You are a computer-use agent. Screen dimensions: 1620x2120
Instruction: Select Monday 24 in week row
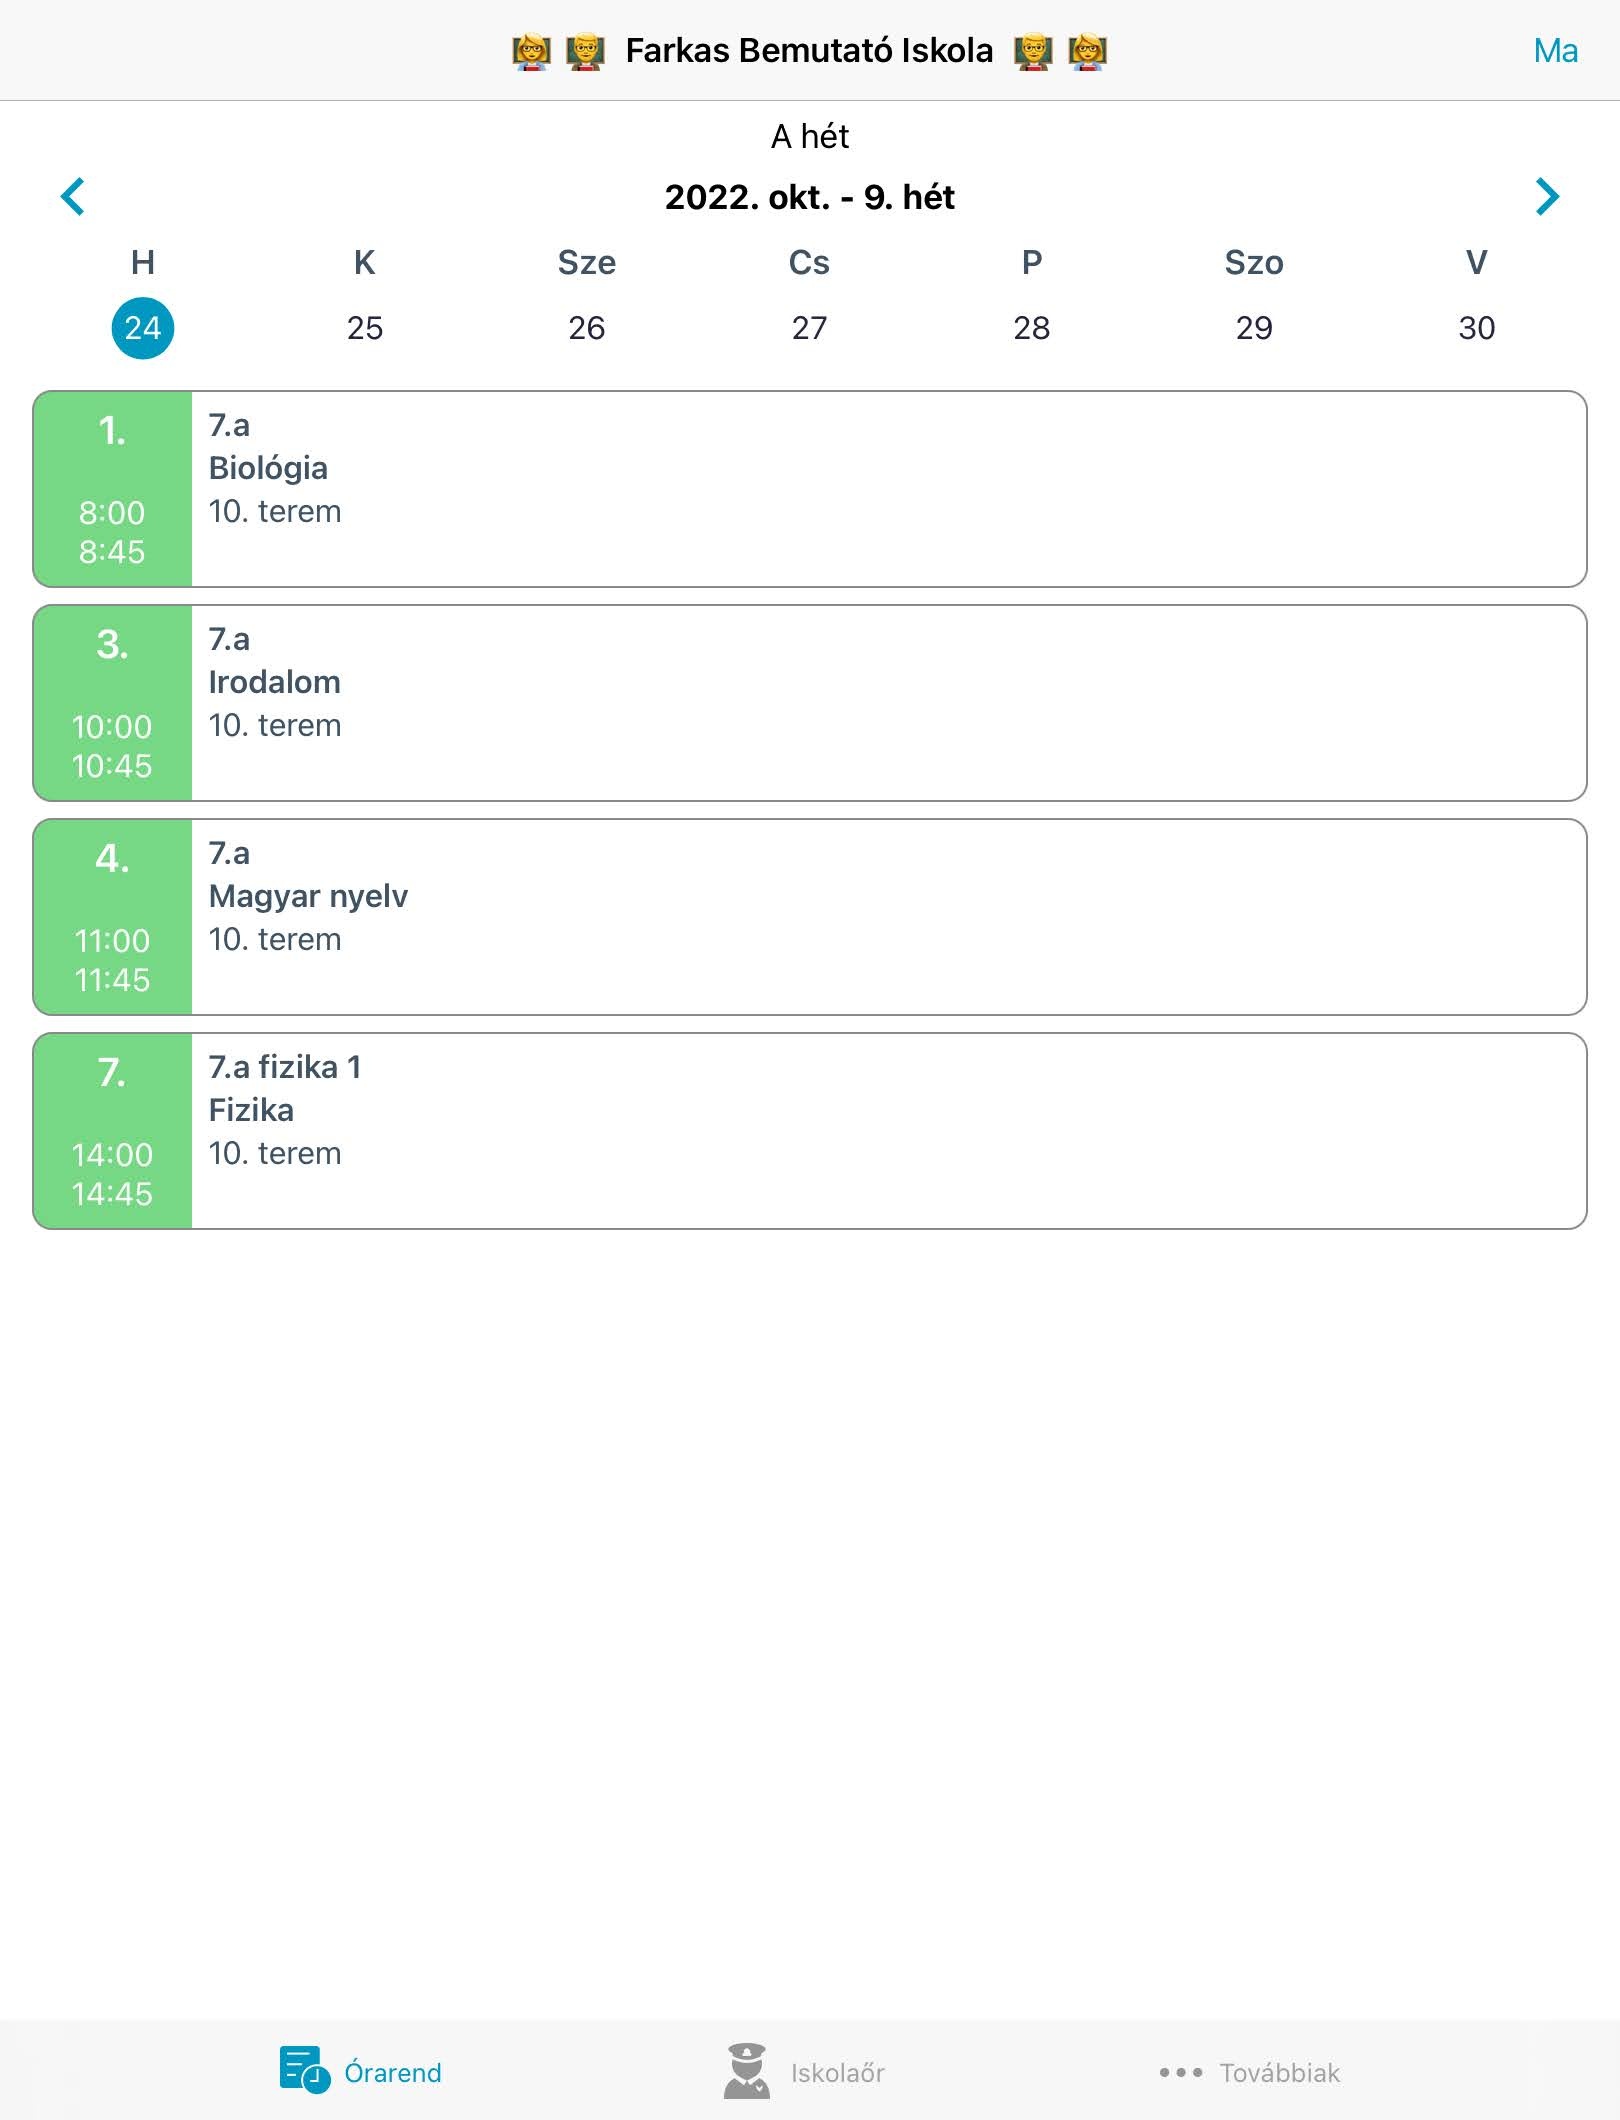click(143, 328)
